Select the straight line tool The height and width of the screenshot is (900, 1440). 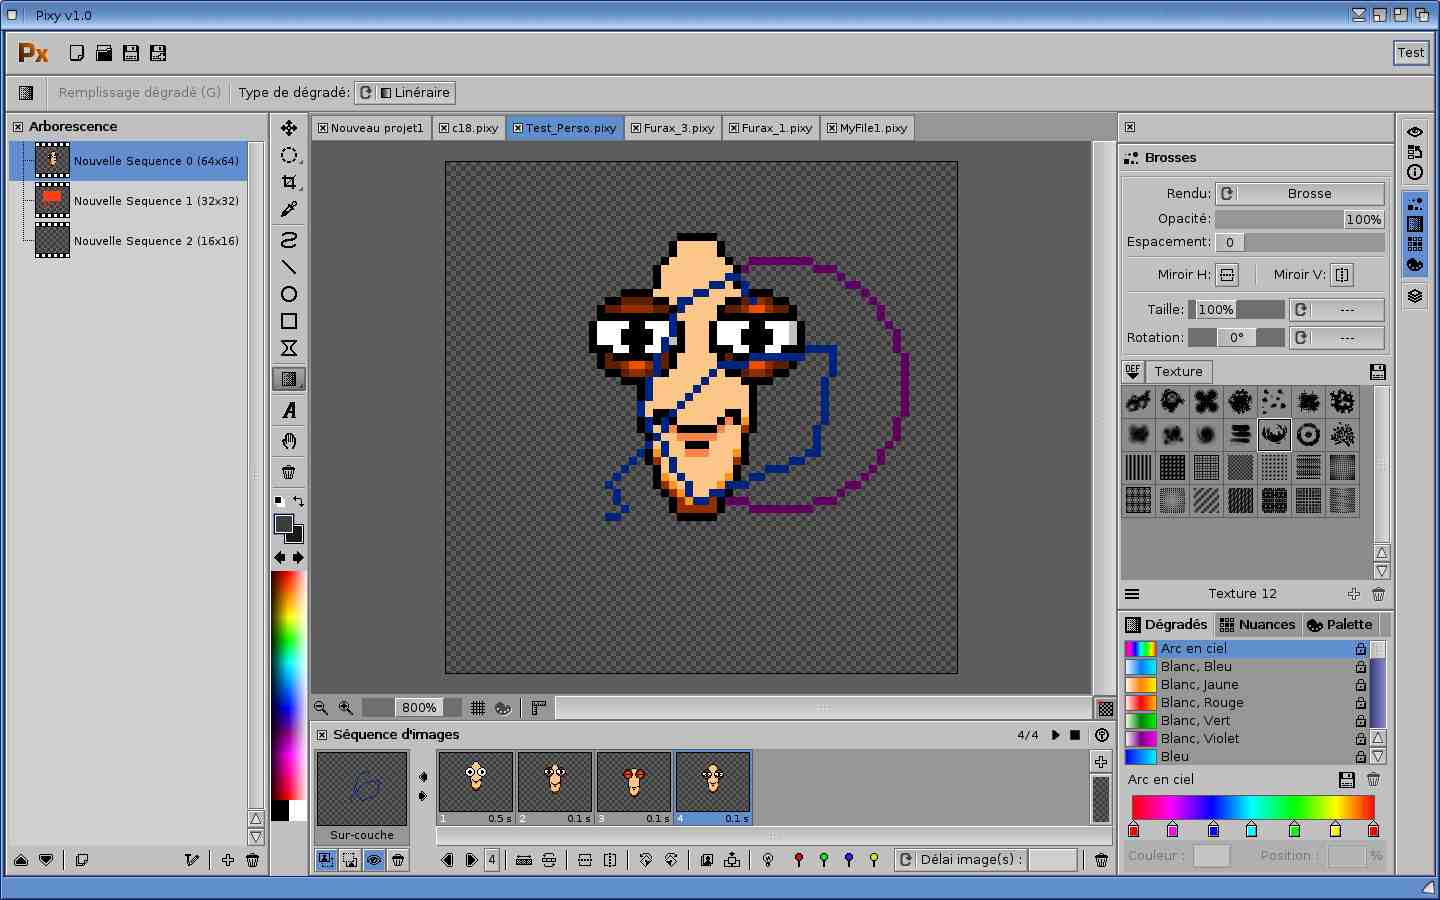click(x=289, y=267)
